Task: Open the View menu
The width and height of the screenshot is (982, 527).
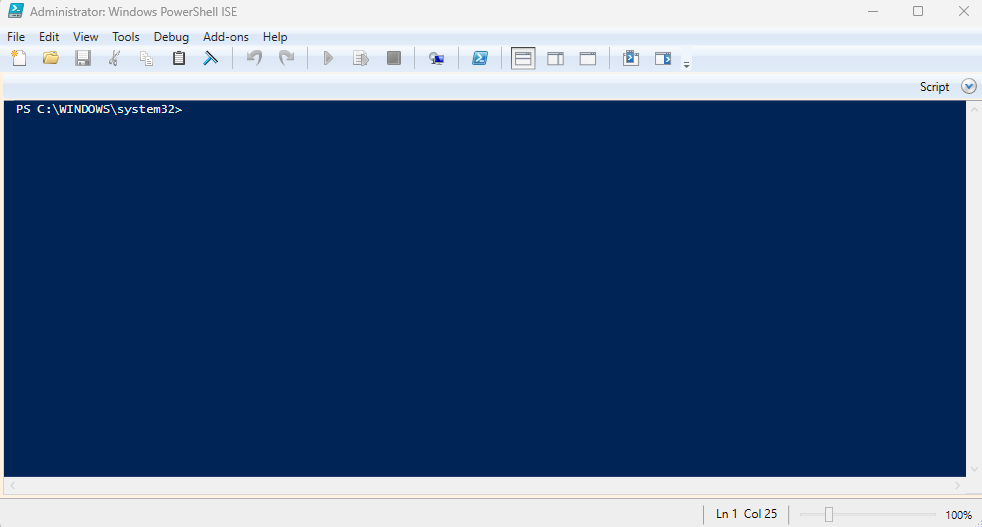Action: [85, 37]
